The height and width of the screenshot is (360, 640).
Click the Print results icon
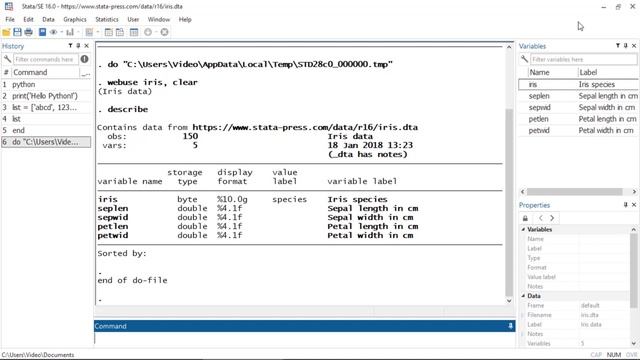click(x=29, y=32)
